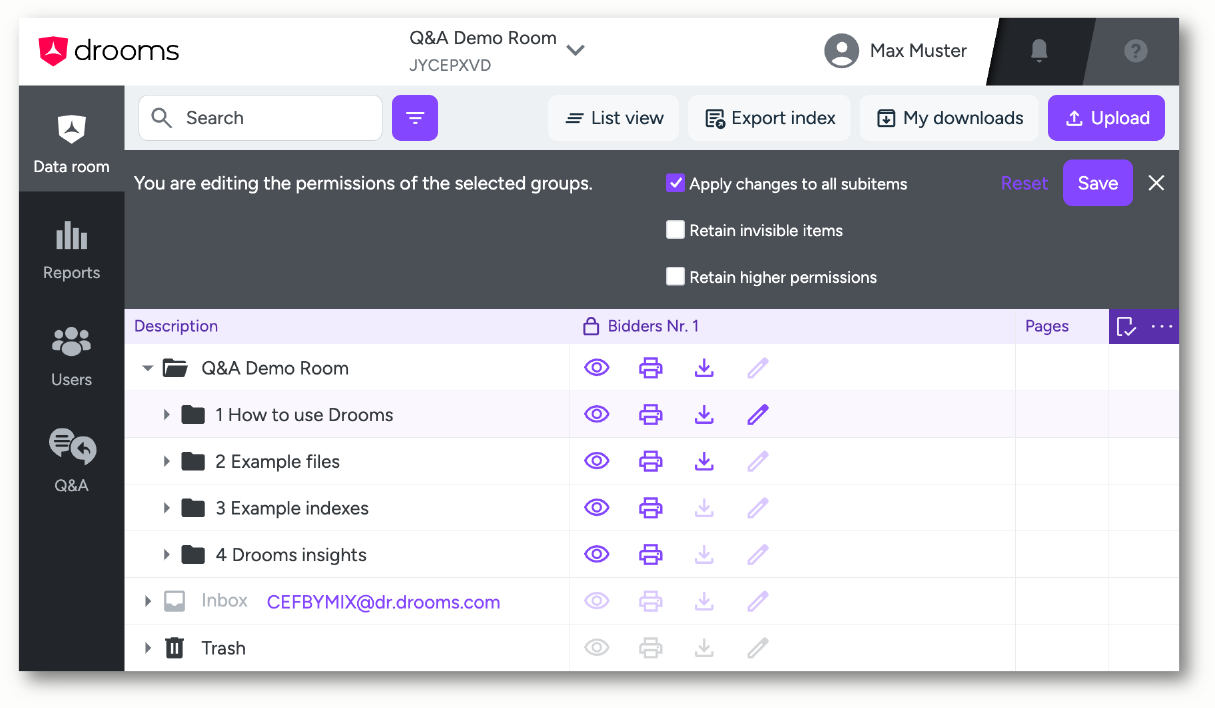1215x708 pixels.
Task: Toggle edit pencil for 1 How to use Drooms
Action: tap(758, 414)
